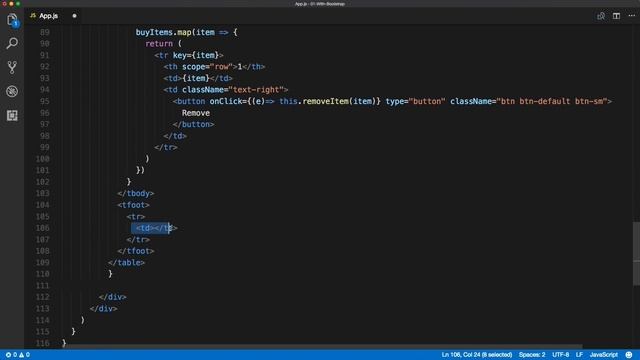Click "btn btn-default btn-sm" string
The image size is (640, 360).
tap(552, 101)
